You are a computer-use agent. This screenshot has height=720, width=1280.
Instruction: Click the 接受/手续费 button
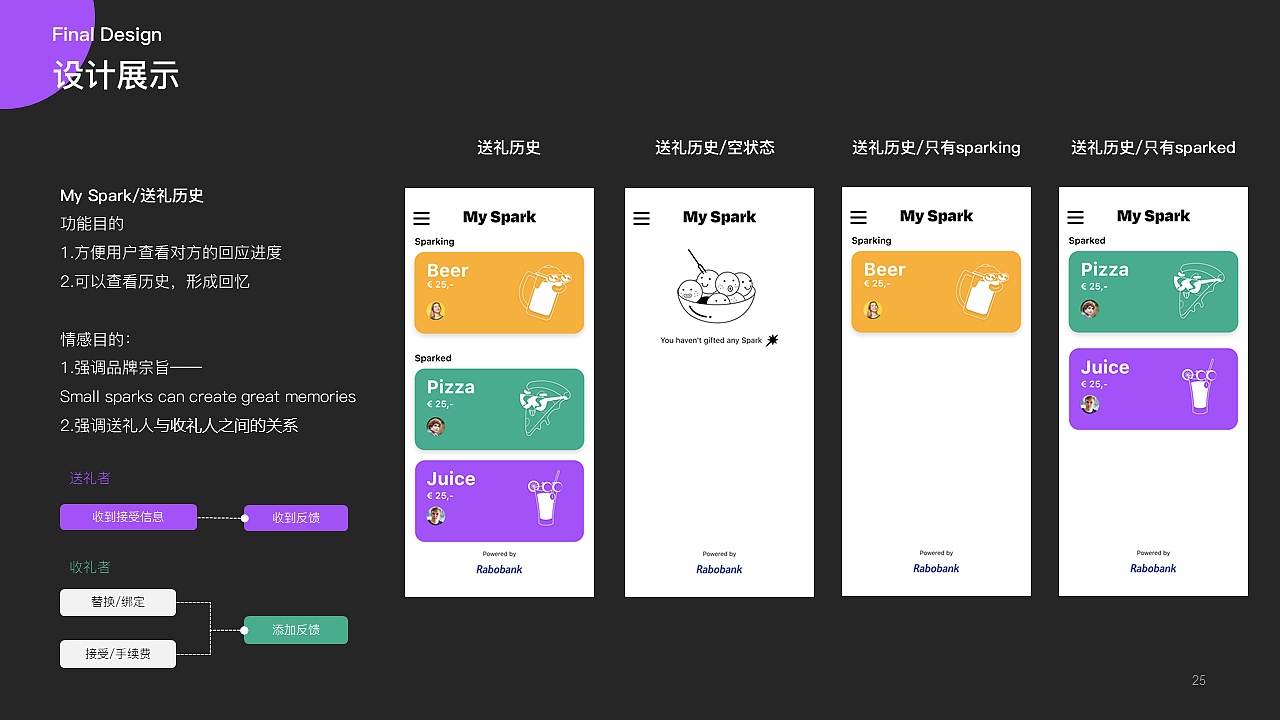(117, 653)
